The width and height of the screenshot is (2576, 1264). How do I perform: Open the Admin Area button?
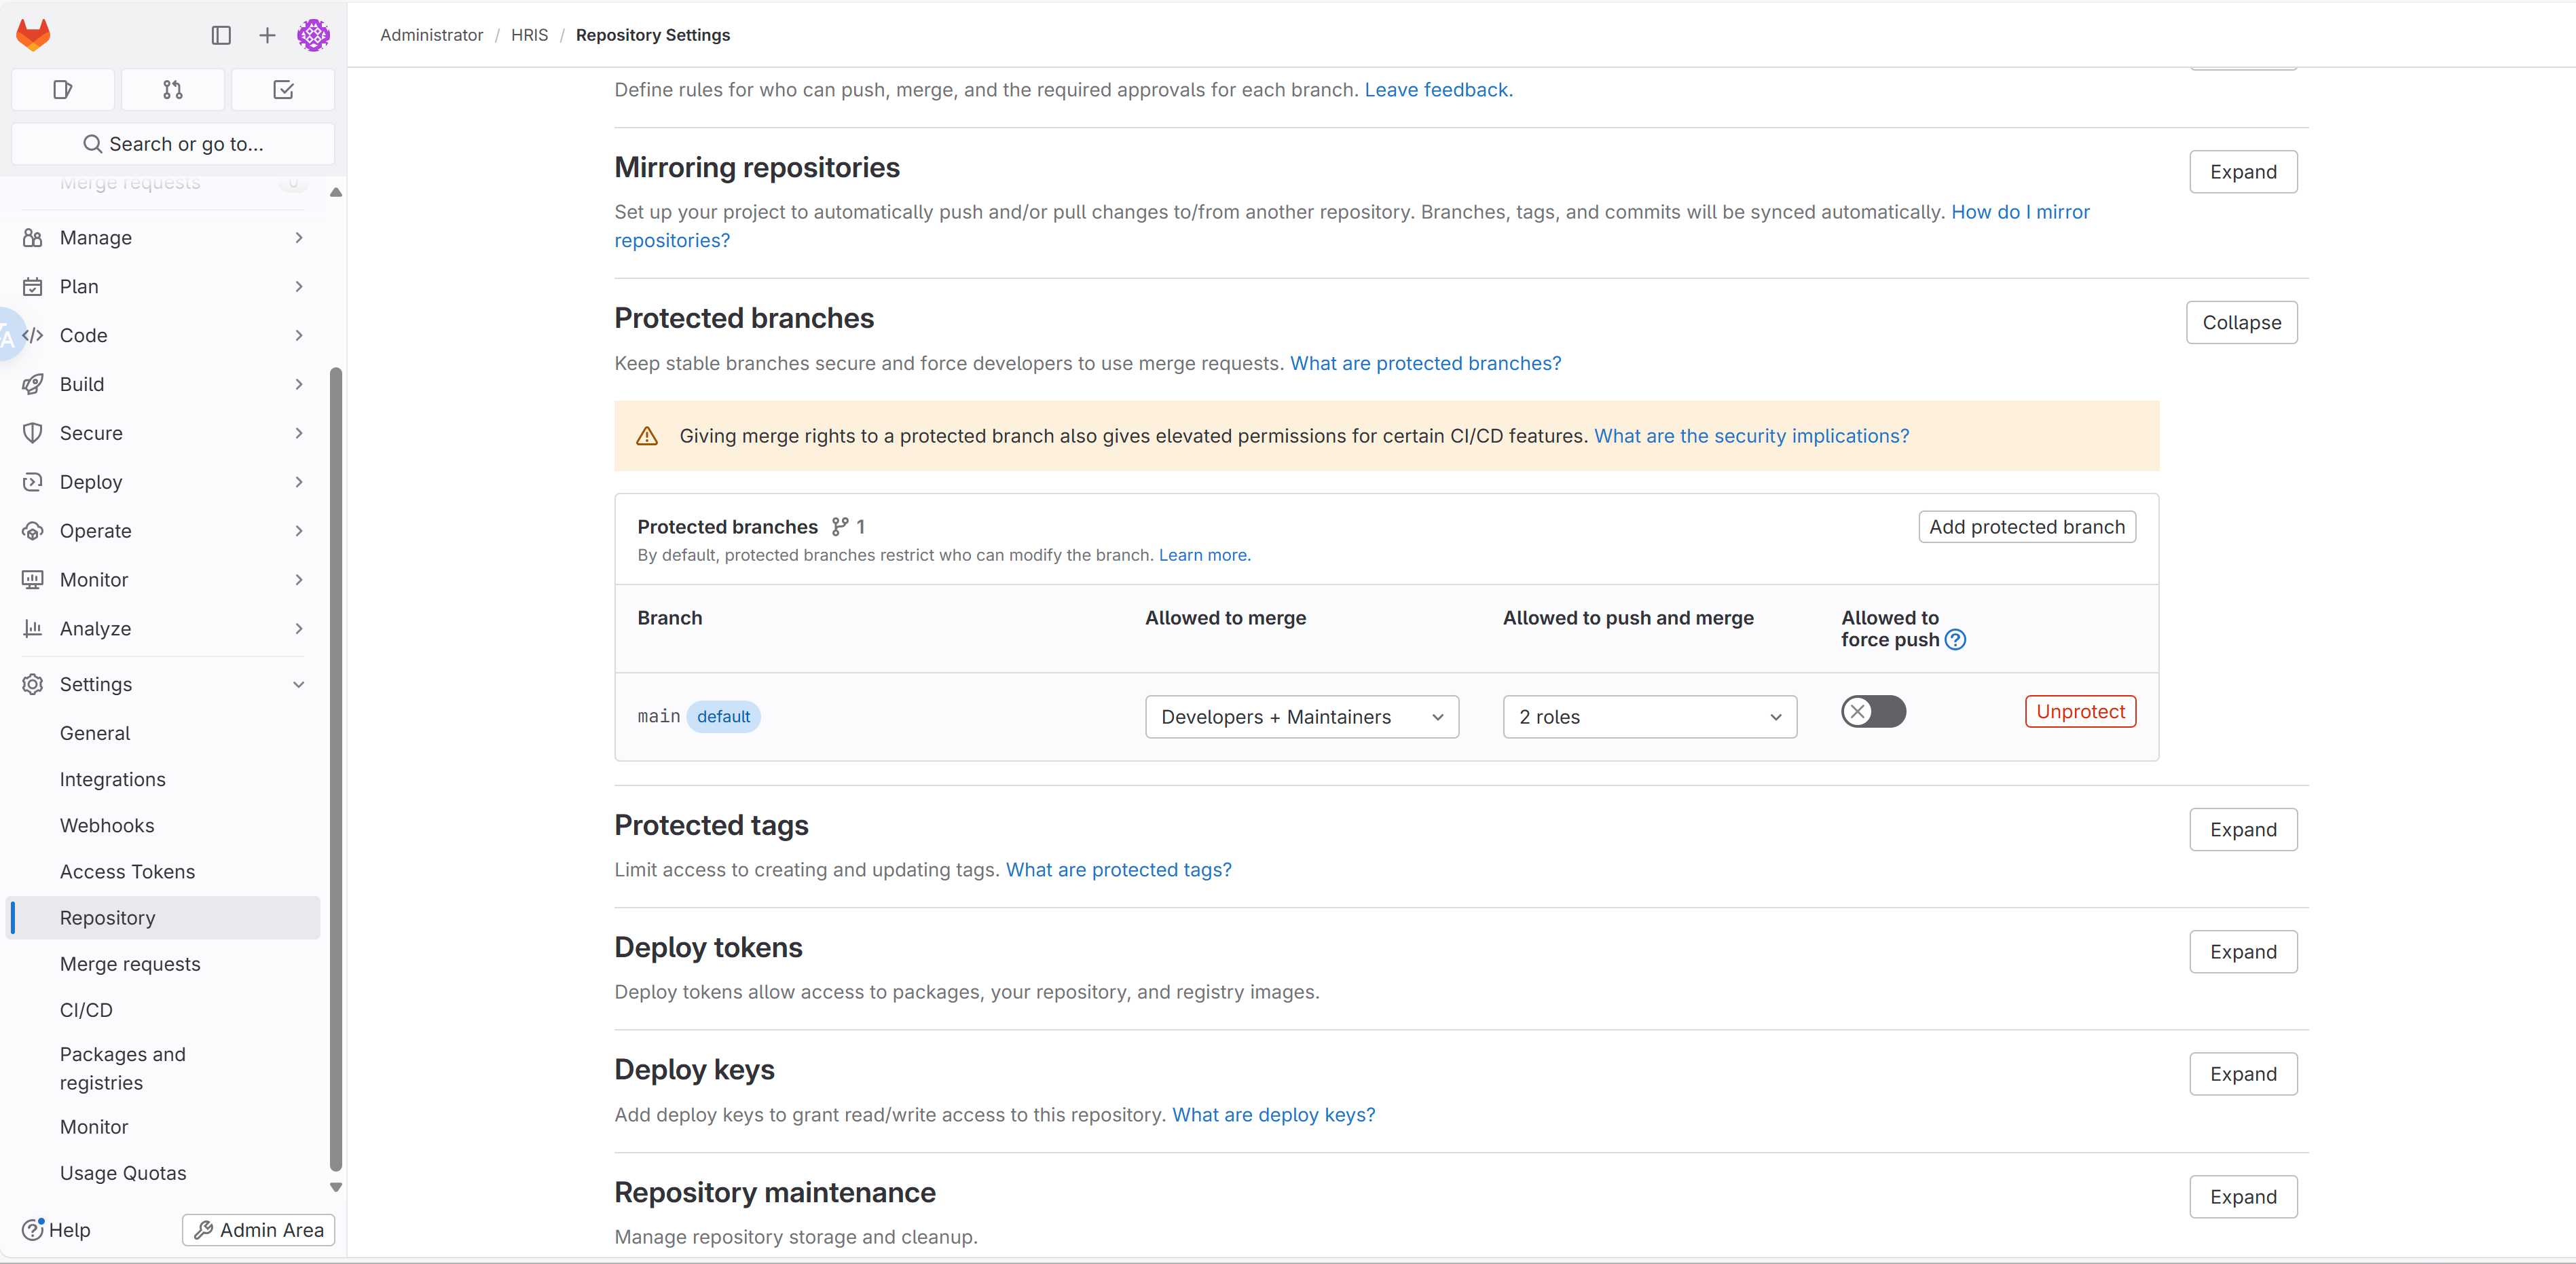pos(259,1230)
